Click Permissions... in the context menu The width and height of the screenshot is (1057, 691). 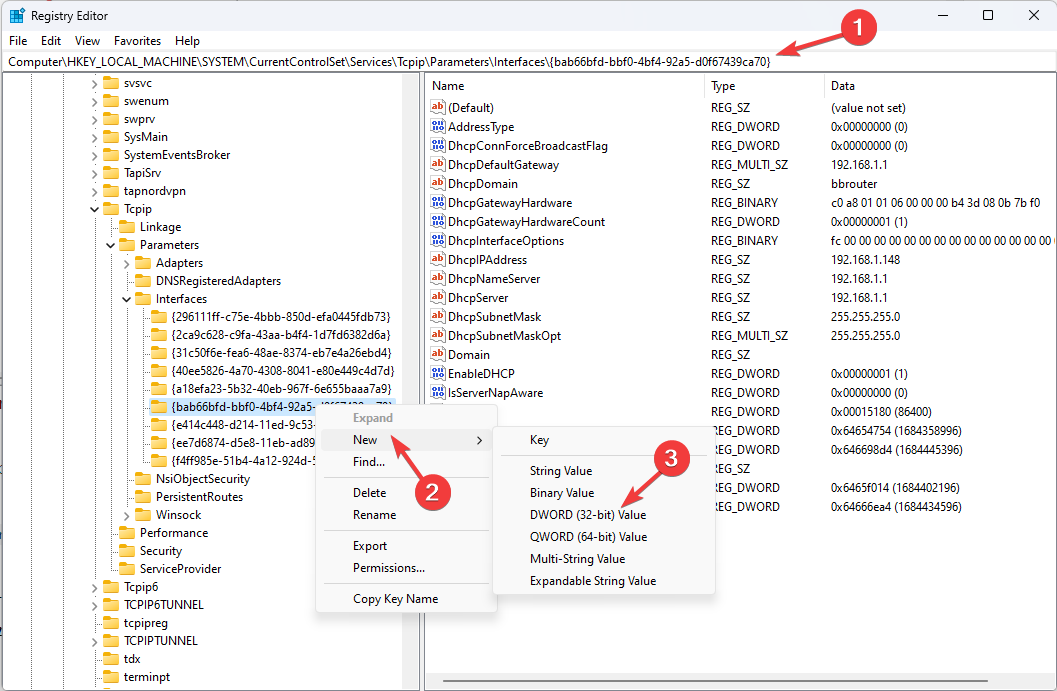pyautogui.click(x=406, y=568)
